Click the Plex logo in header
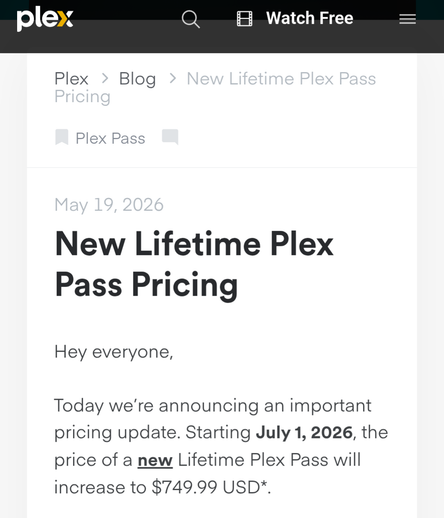Viewport: 444px width, 518px height. point(45,20)
